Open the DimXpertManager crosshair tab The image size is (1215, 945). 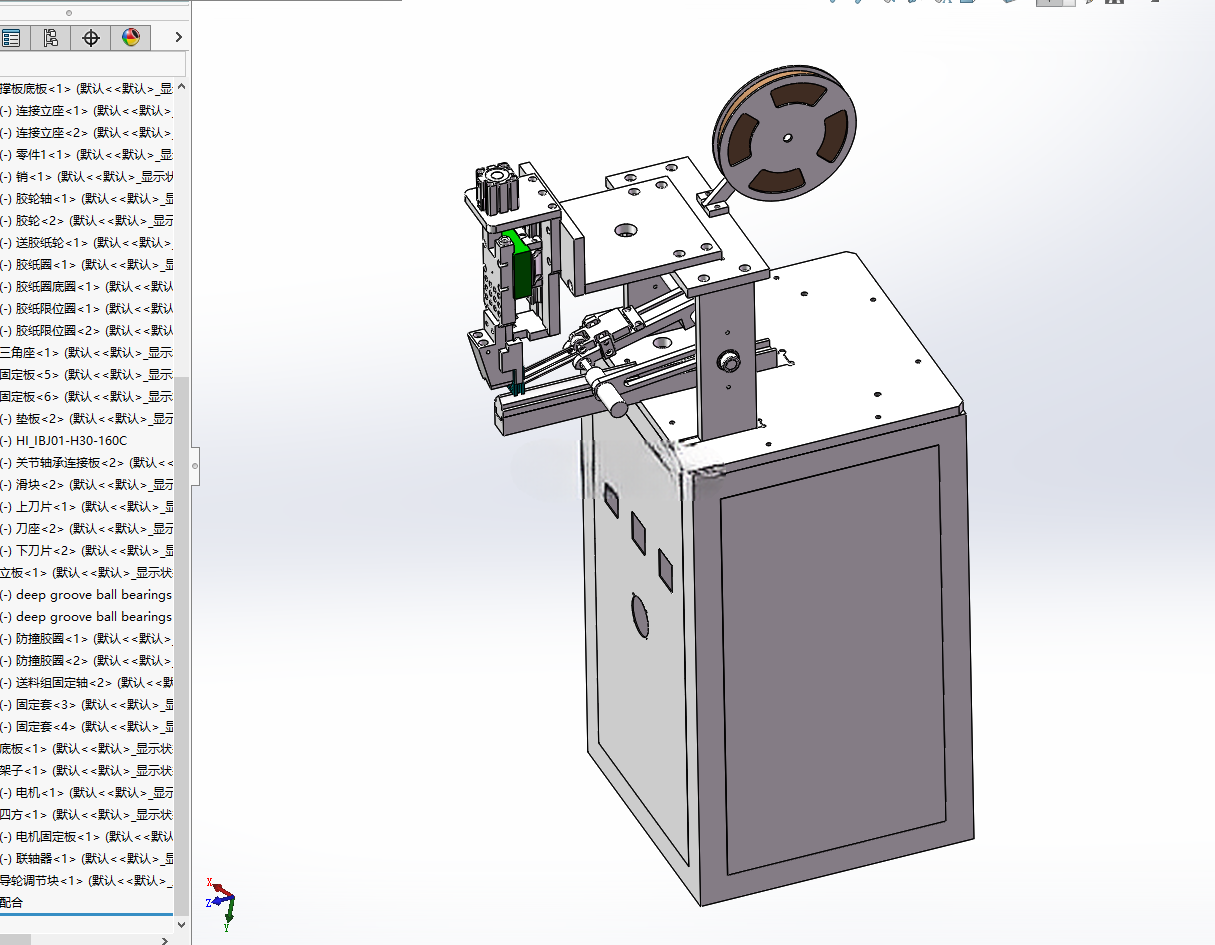(x=91, y=38)
